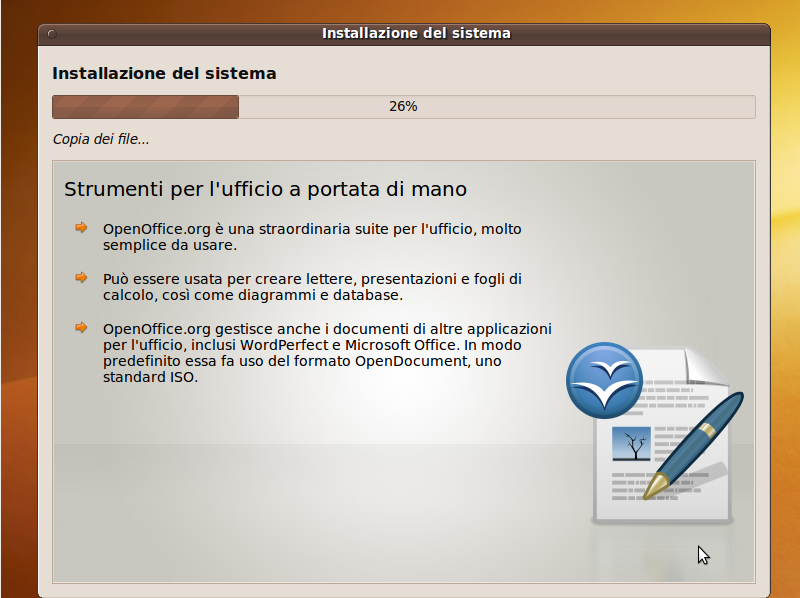800x598 pixels.
Task: Click the orange arrow beside 'Può essere usata'
Action: pos(81,278)
